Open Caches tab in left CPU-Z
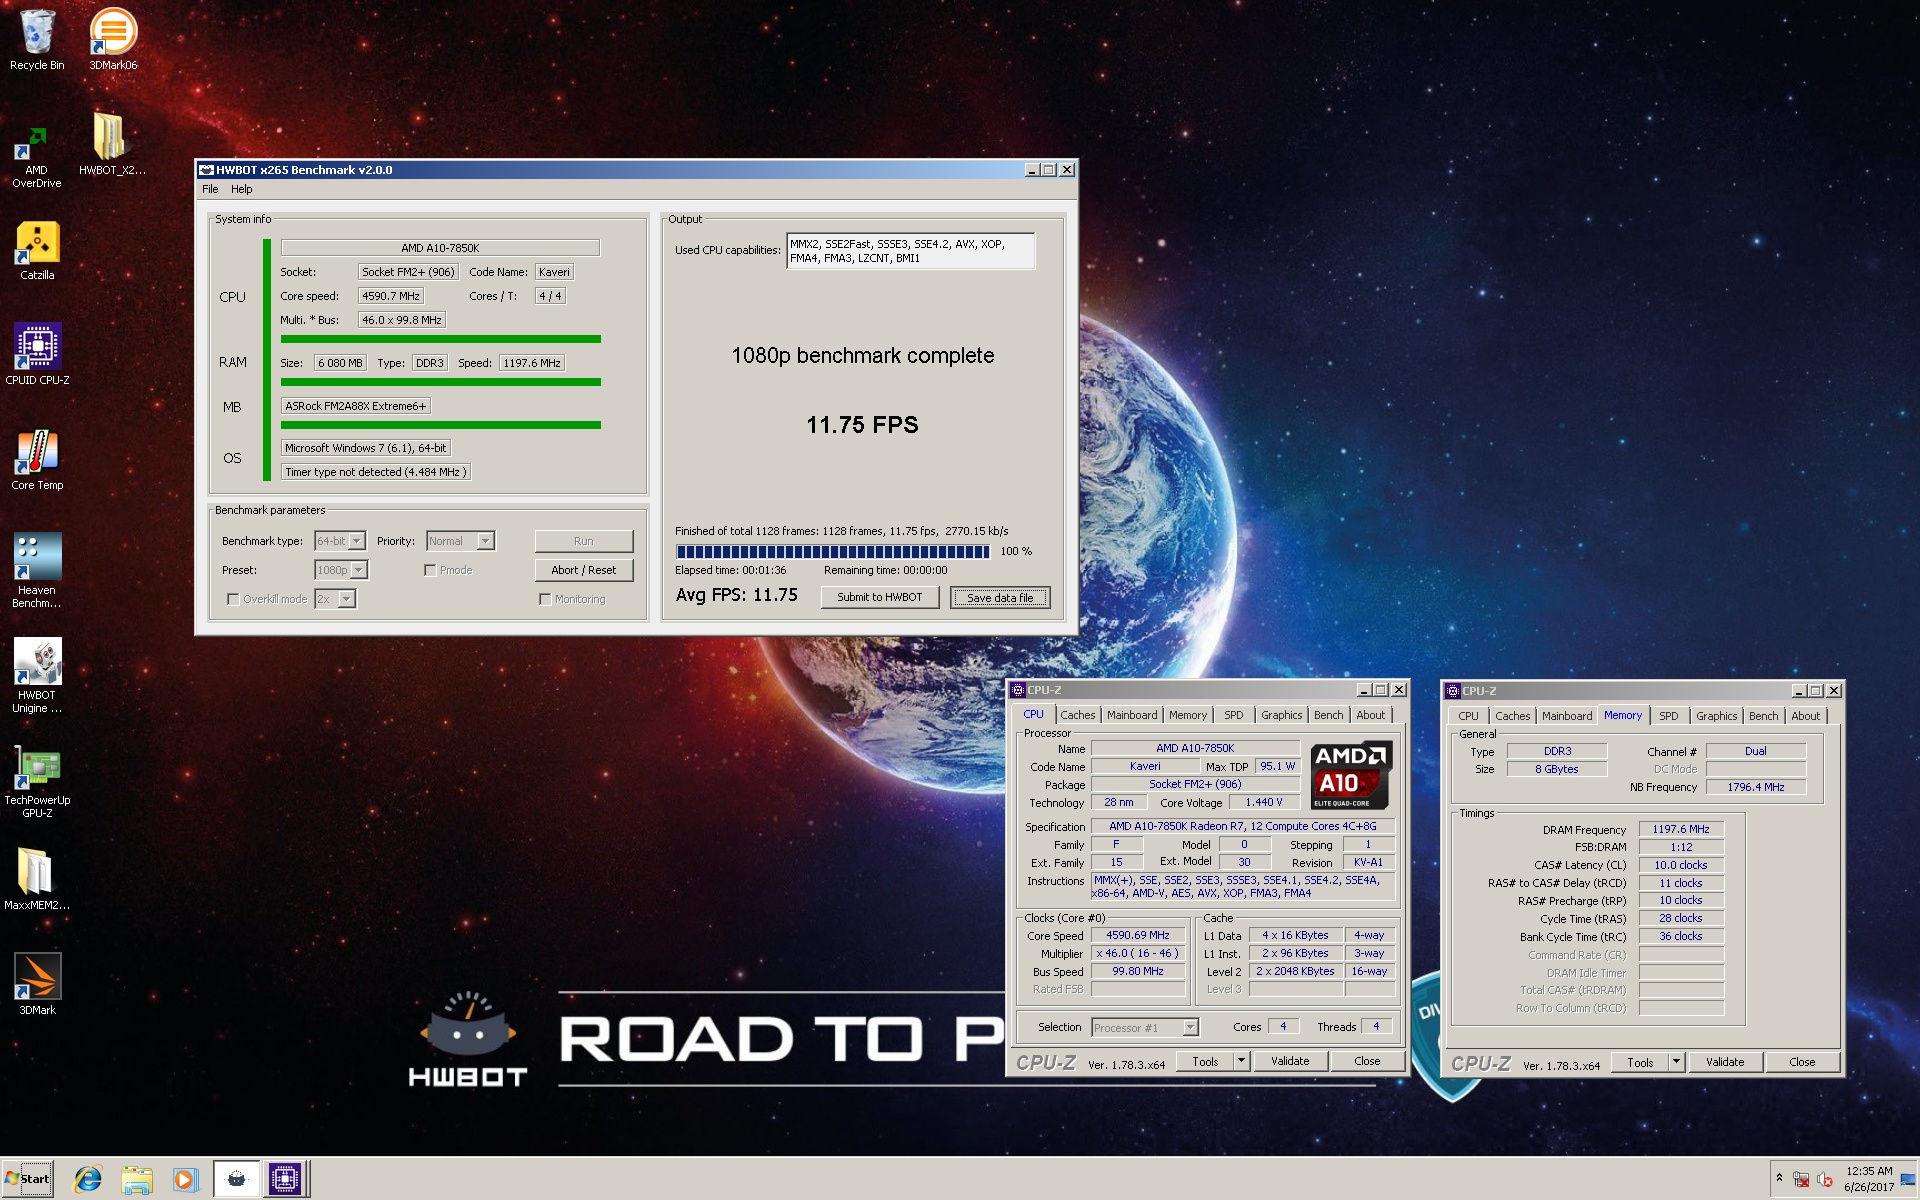The height and width of the screenshot is (1200, 1920). [1077, 715]
